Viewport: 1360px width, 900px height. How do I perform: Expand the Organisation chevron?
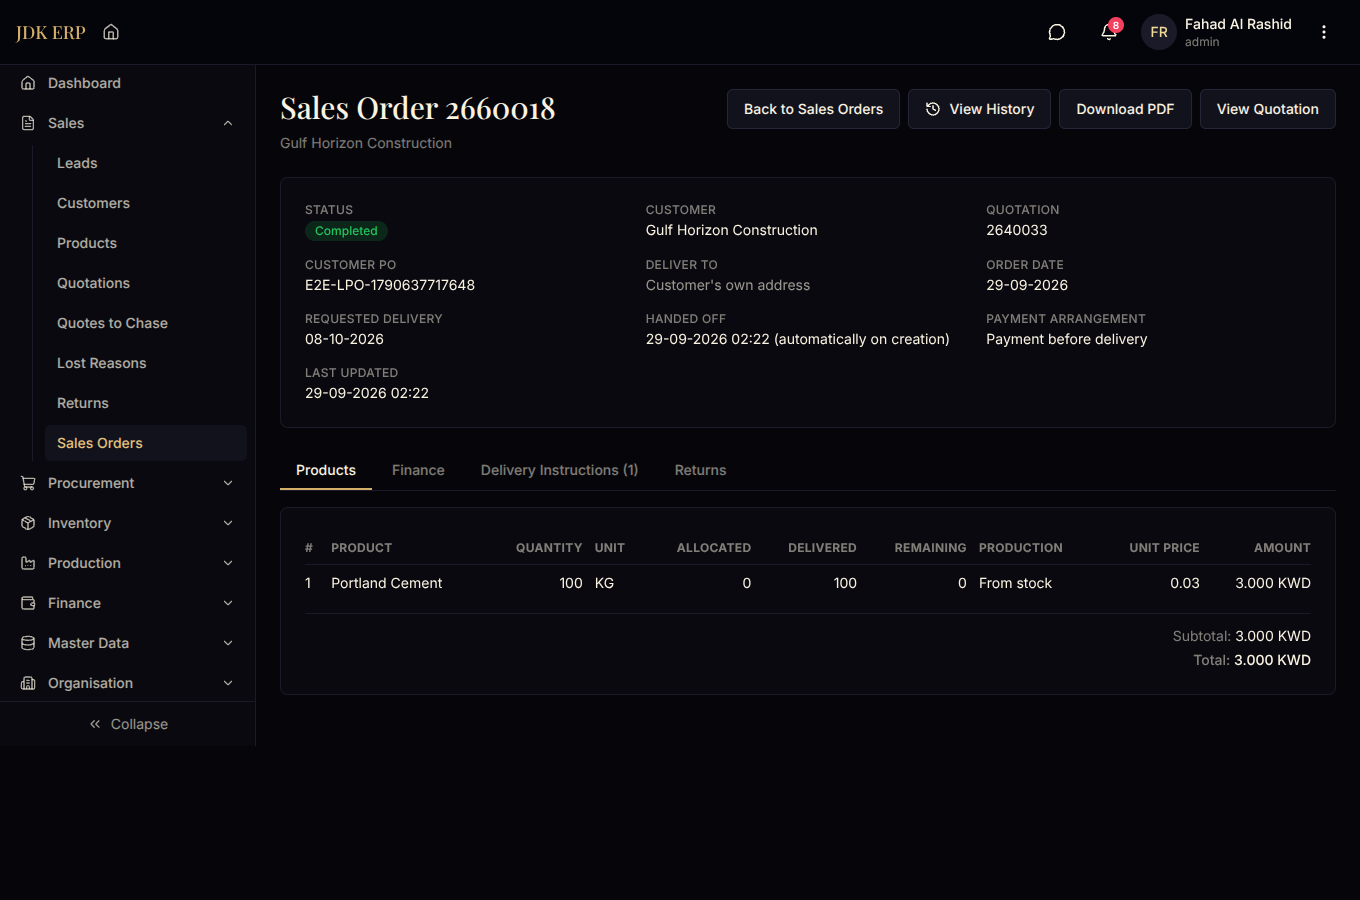(228, 683)
